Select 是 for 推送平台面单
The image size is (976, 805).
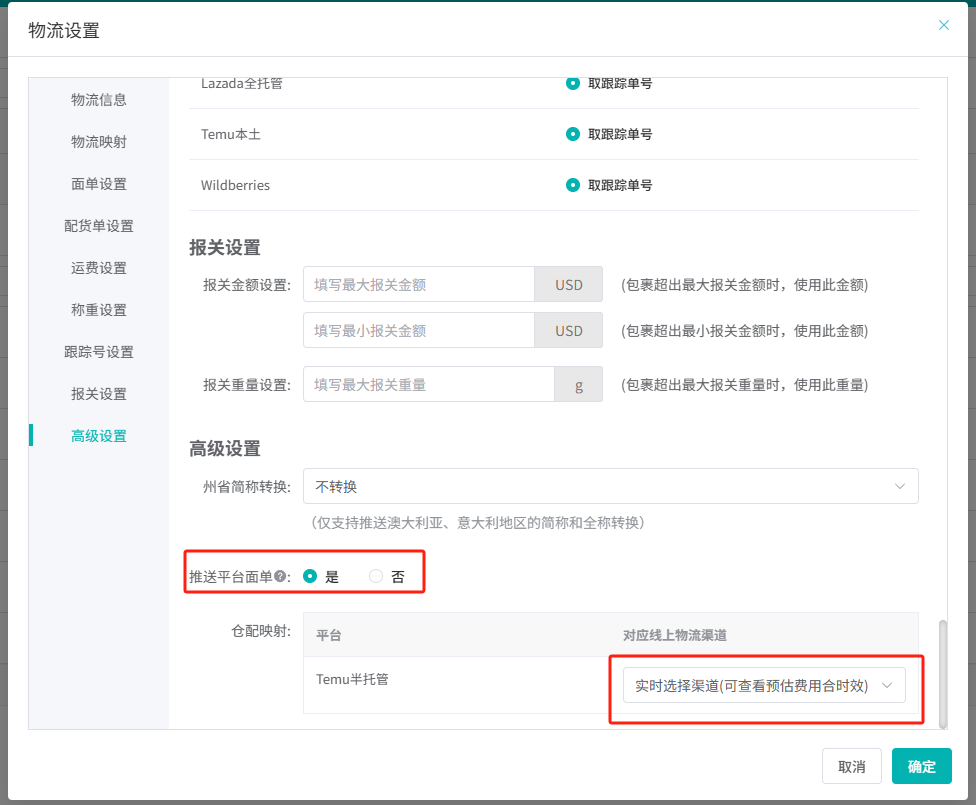click(x=310, y=576)
